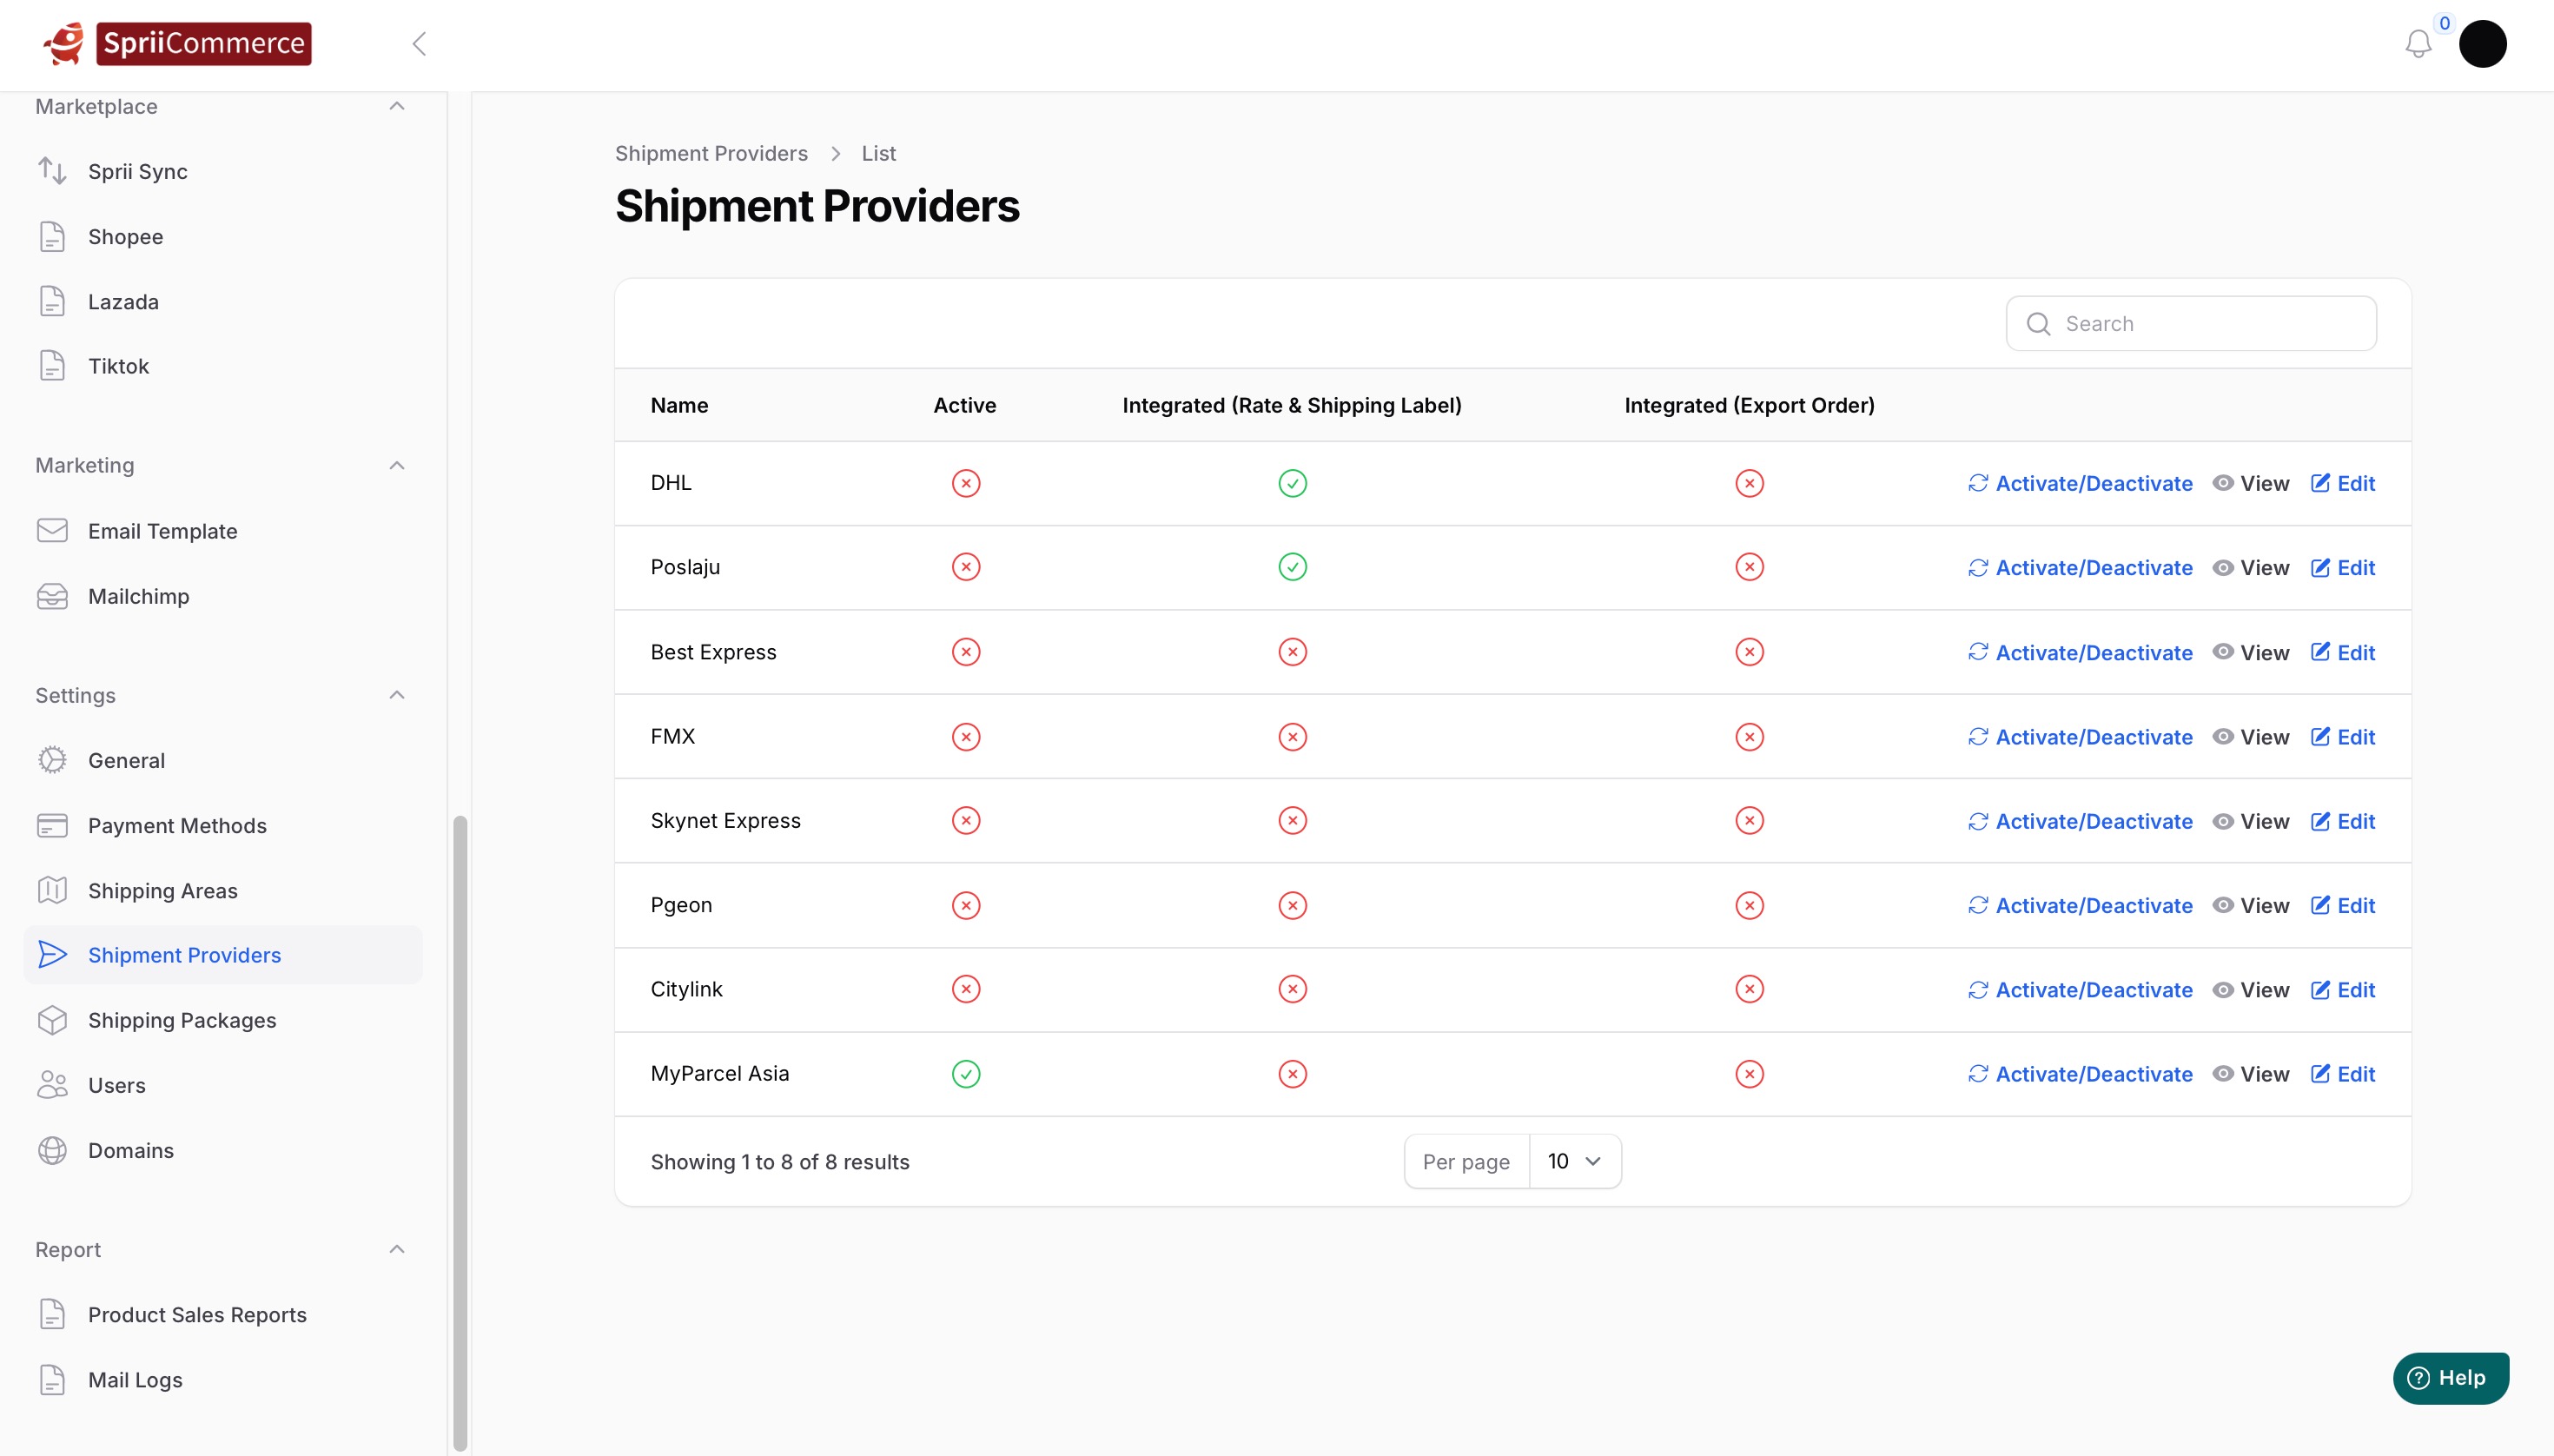
Task: Open Shipping Areas menu item
Action: pyautogui.click(x=222, y=890)
